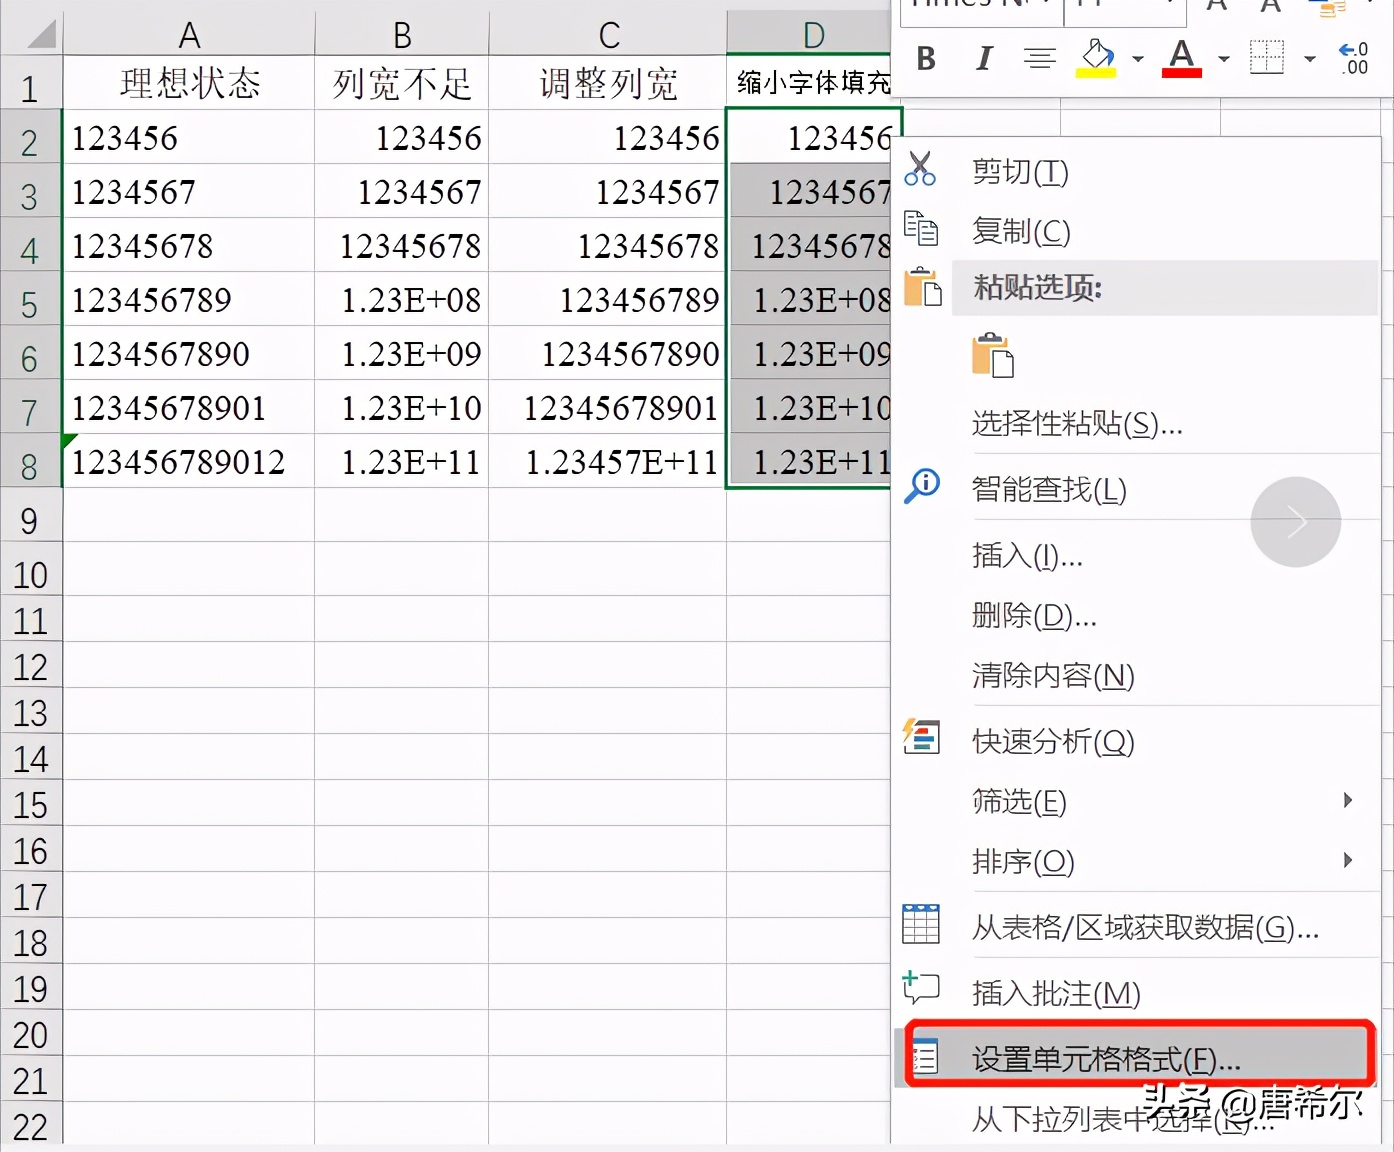The height and width of the screenshot is (1152, 1394).
Task: Click the Copy (复制) icon
Action: 921,229
